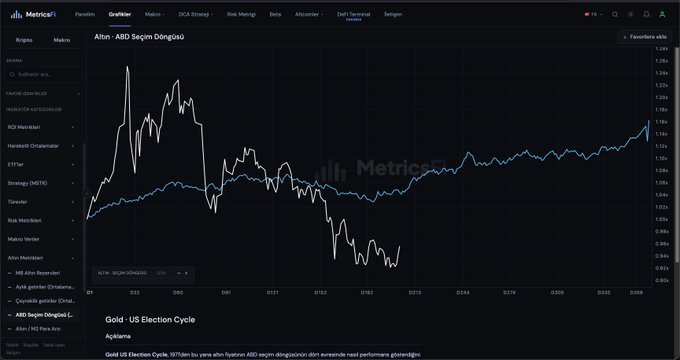The height and width of the screenshot is (360, 680).
Task: Collapse Altın Metrikleri category
Action: pos(41,258)
